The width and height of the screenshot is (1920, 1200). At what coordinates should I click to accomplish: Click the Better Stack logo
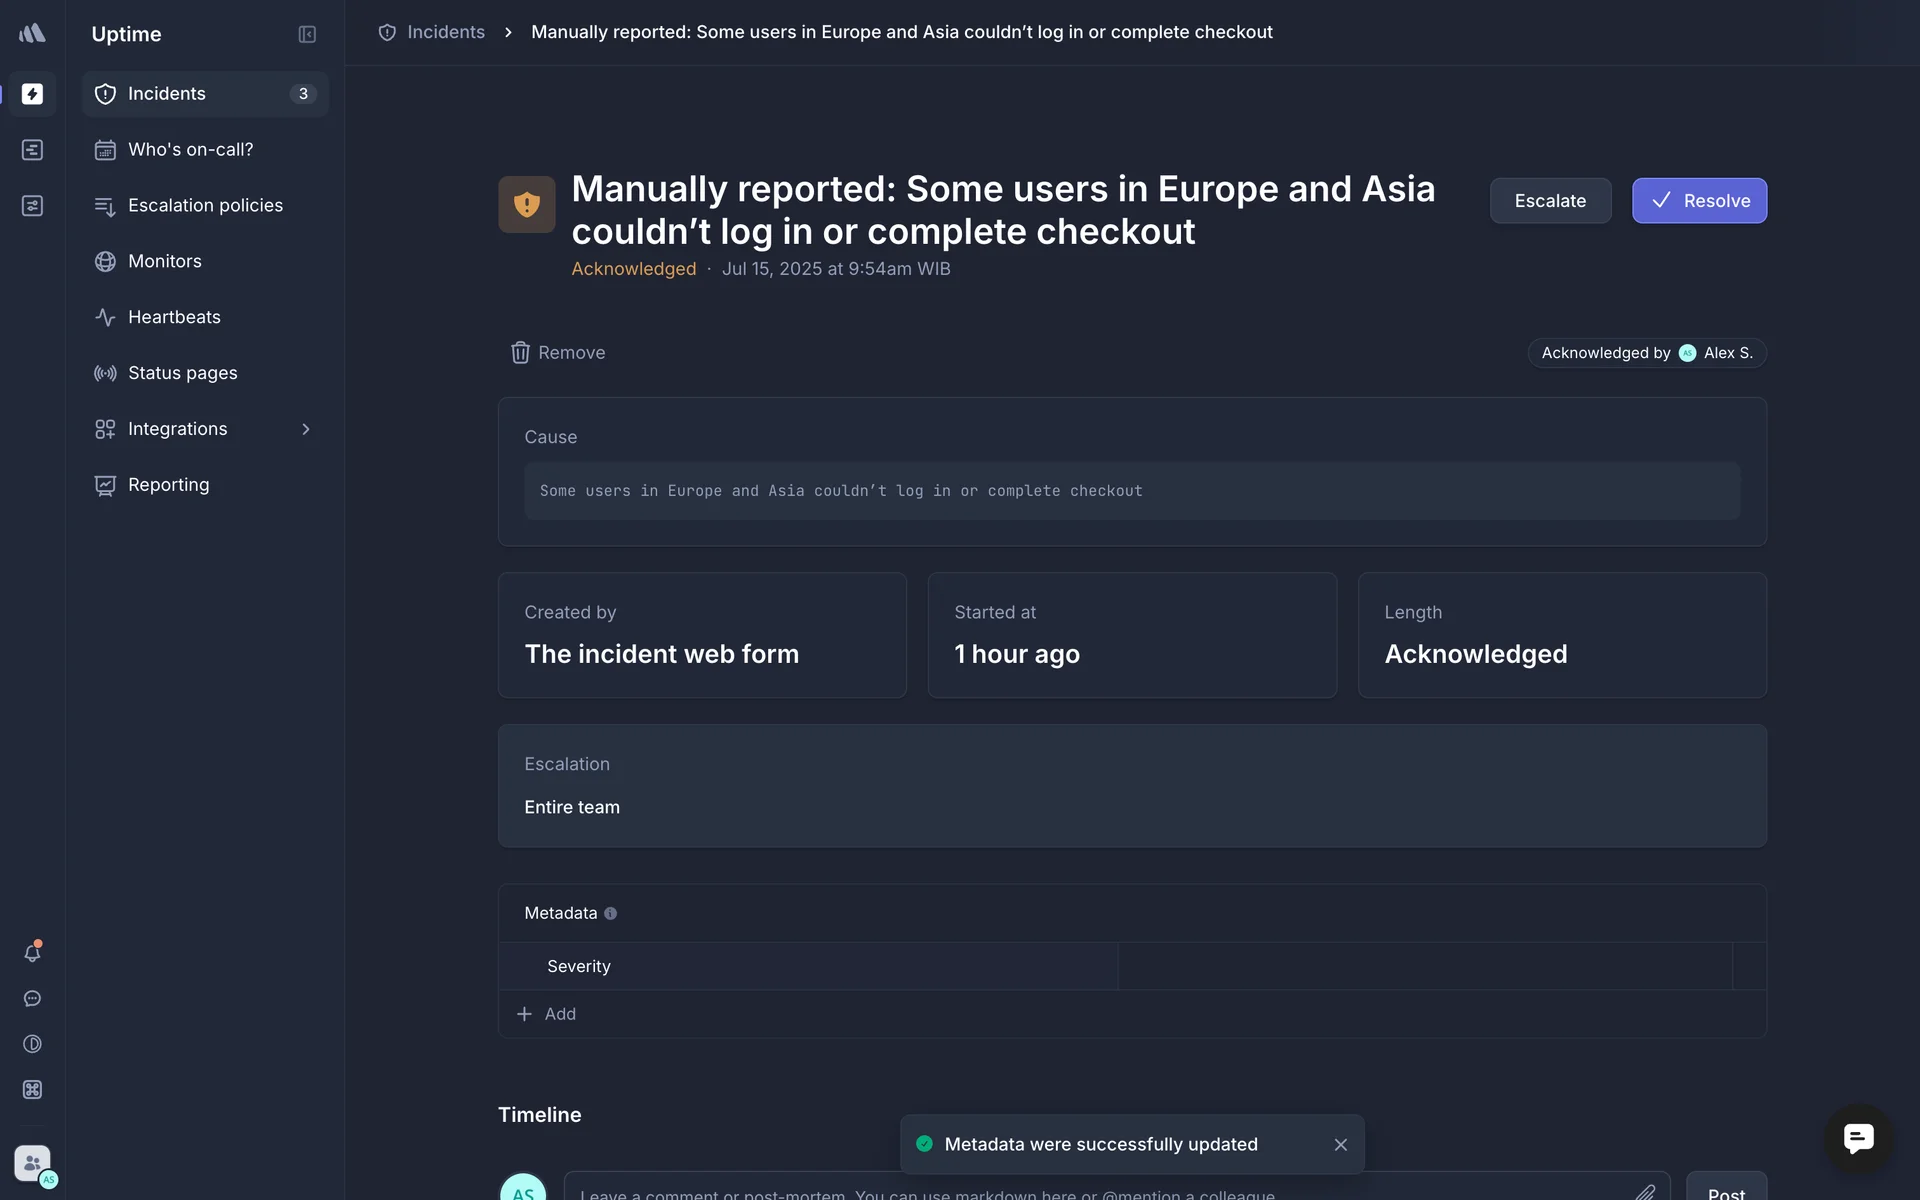[32, 33]
